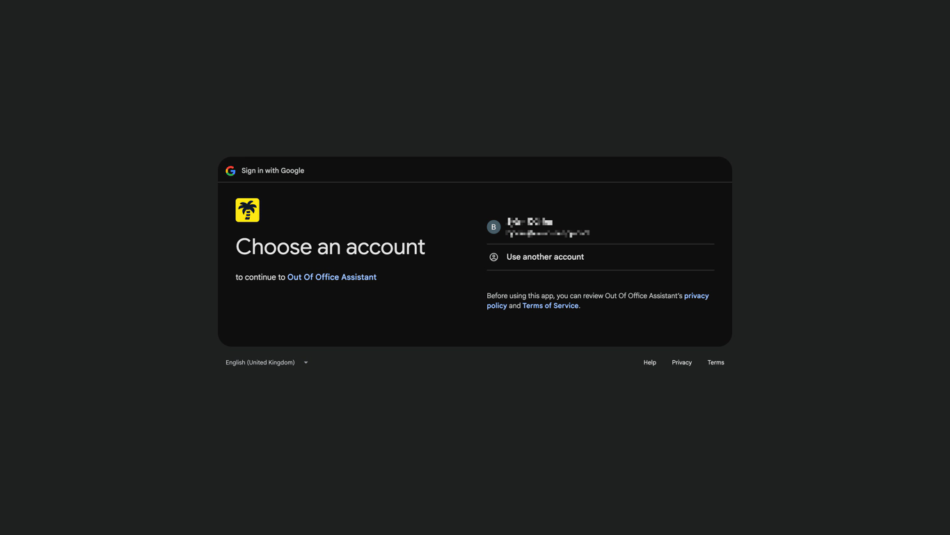Open the Out Of Office Assistant link
950x535 pixels.
331,277
